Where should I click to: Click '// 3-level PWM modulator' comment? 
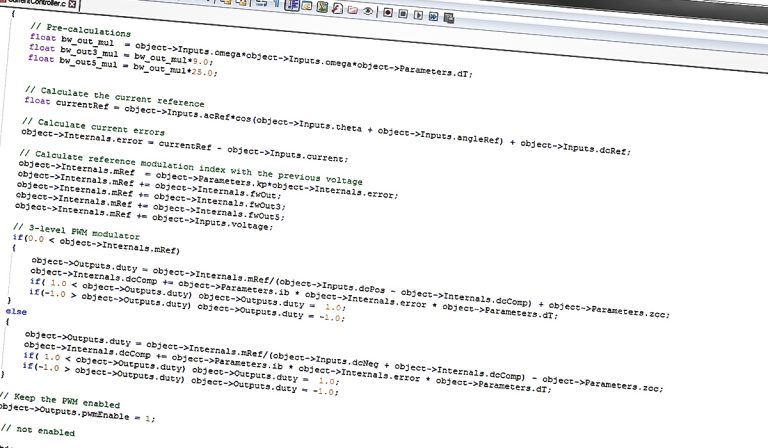pos(76,232)
